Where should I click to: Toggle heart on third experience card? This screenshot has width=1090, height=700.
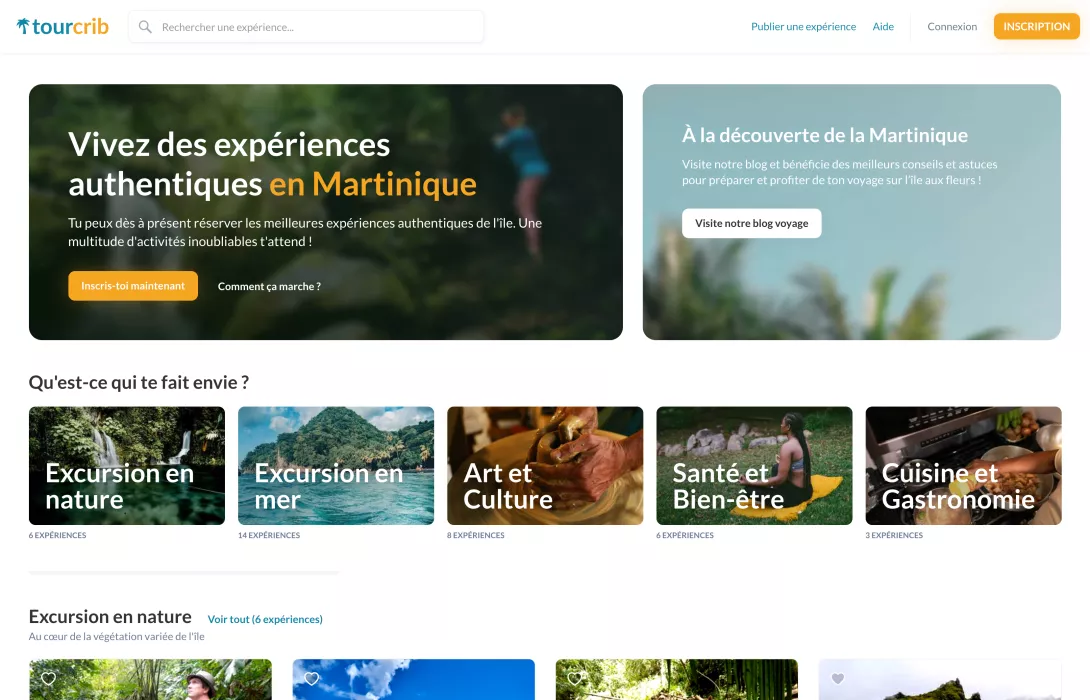pos(574,678)
